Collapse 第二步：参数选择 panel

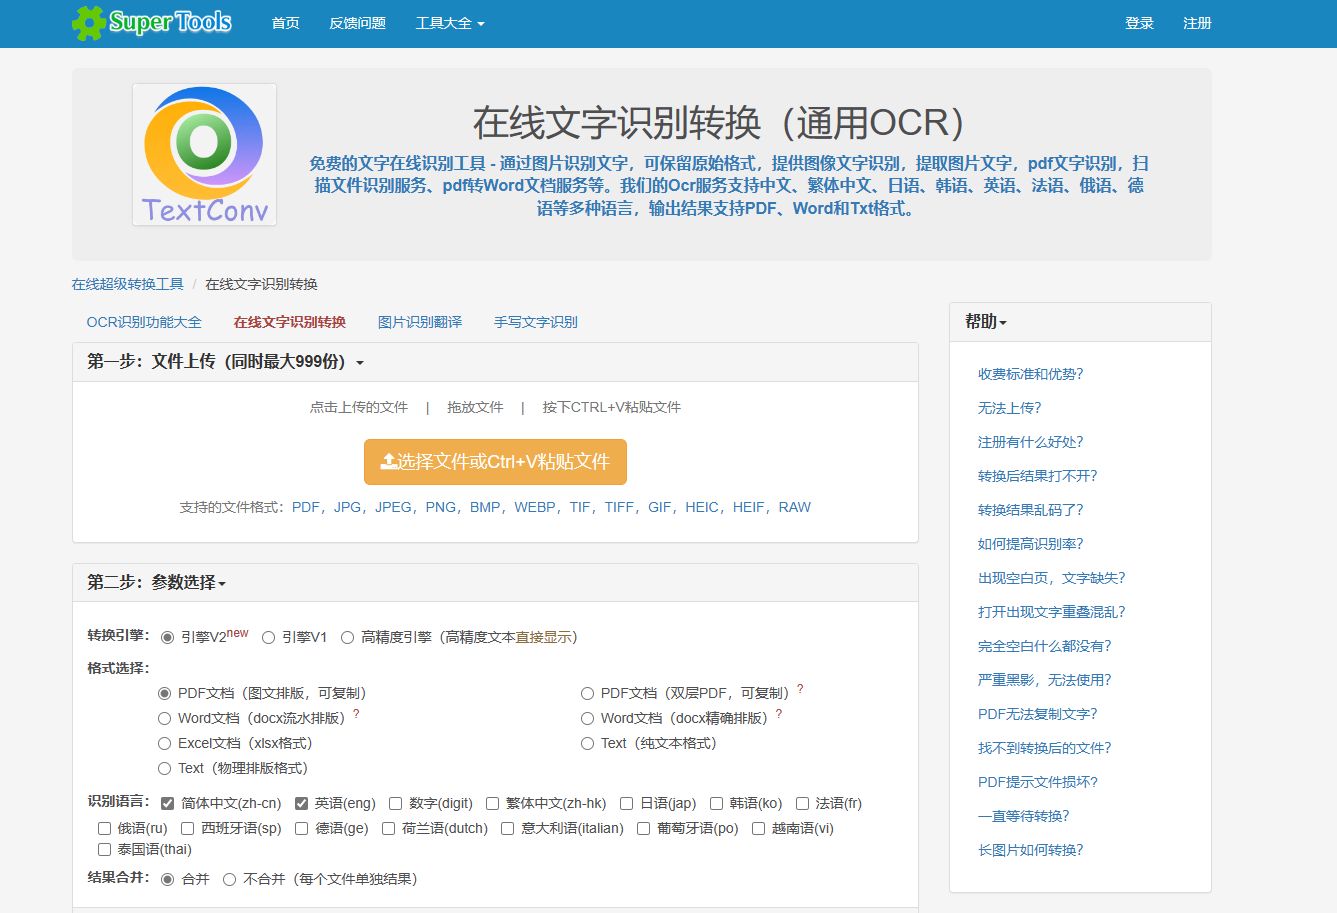click(157, 582)
